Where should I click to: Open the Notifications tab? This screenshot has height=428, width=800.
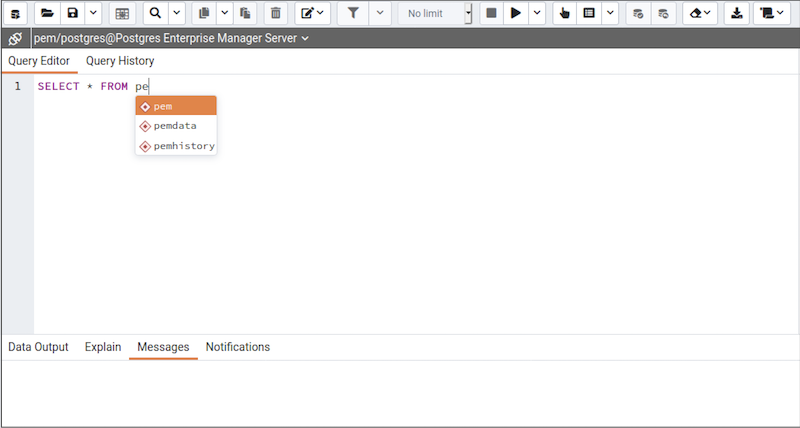click(238, 347)
